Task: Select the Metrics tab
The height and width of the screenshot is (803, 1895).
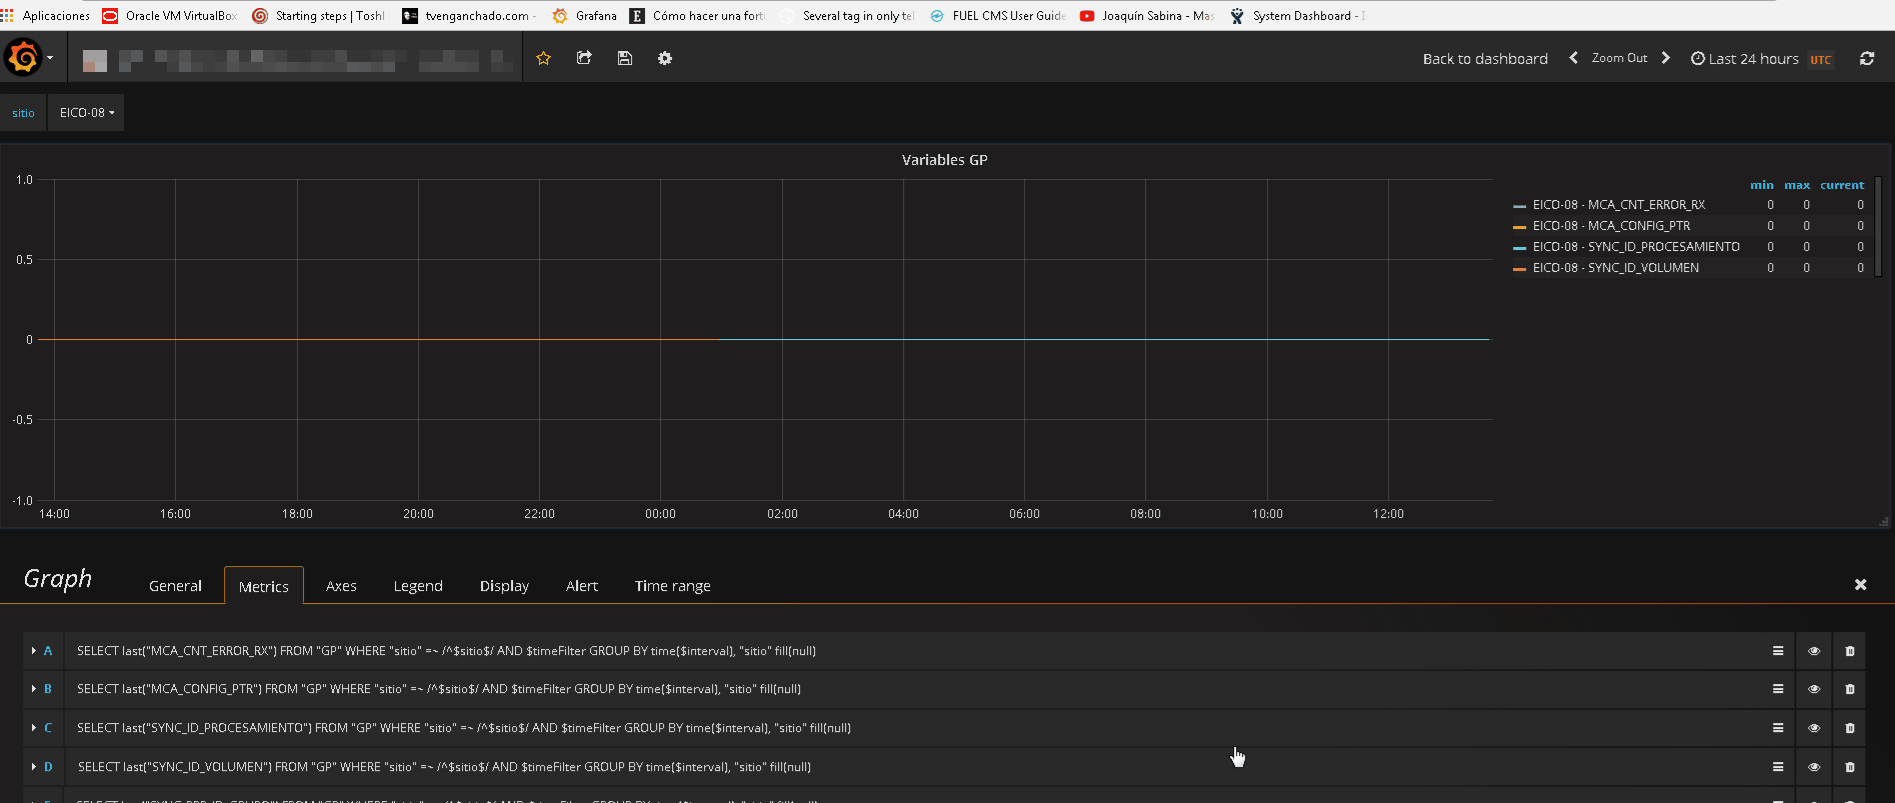Action: click(x=264, y=586)
